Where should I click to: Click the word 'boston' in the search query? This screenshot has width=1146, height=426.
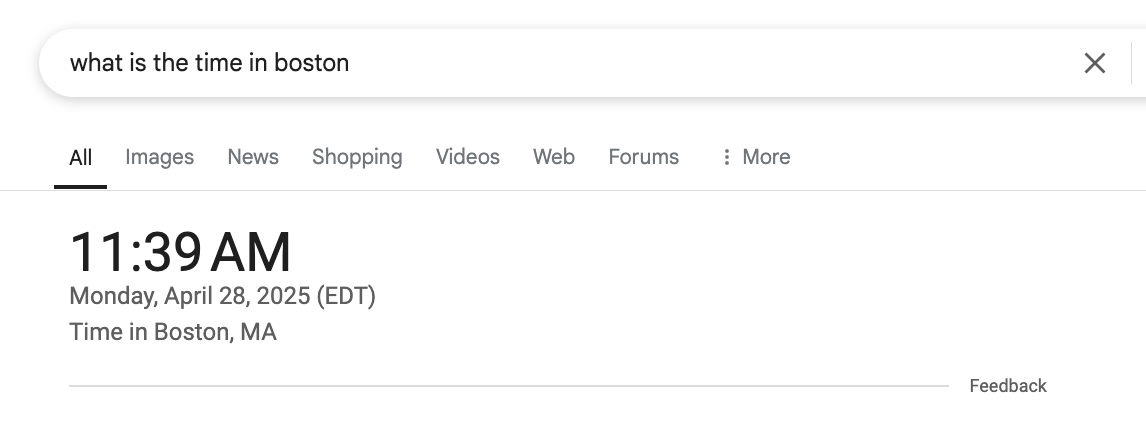312,63
